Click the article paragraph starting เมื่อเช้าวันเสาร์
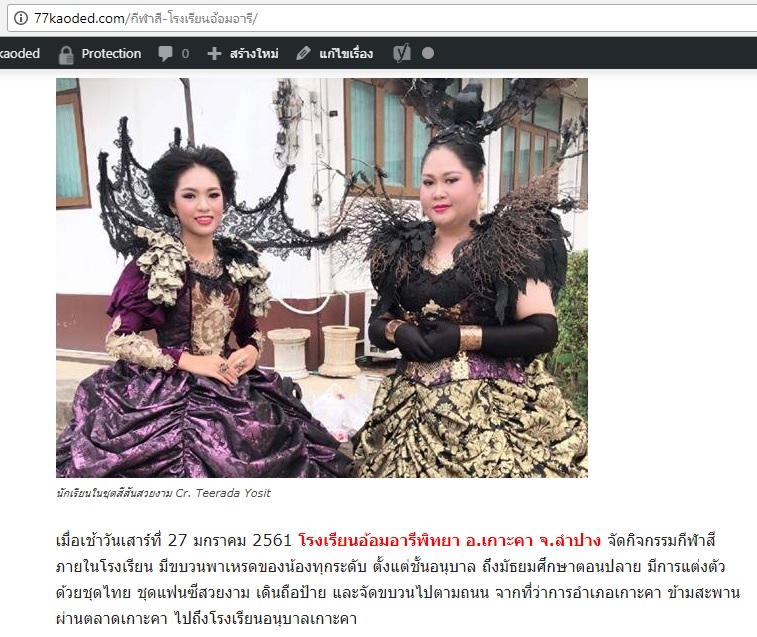 (398, 579)
